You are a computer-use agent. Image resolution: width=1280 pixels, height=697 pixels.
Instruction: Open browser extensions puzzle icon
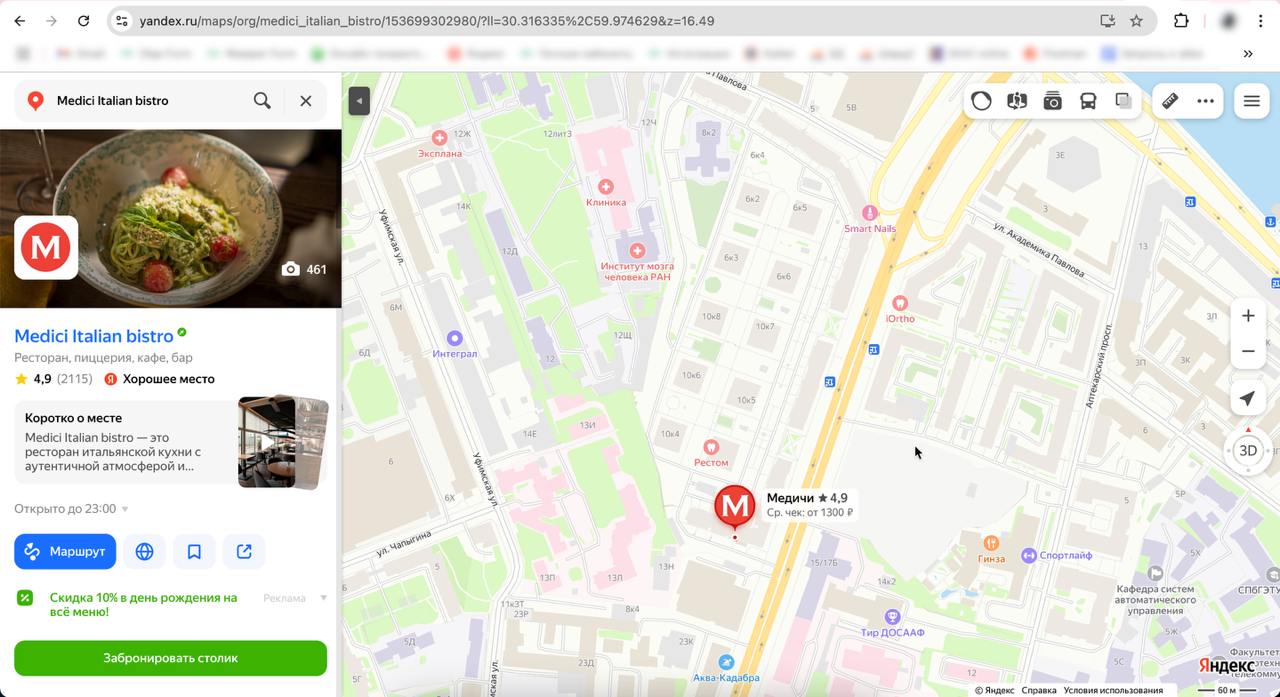click(1181, 21)
